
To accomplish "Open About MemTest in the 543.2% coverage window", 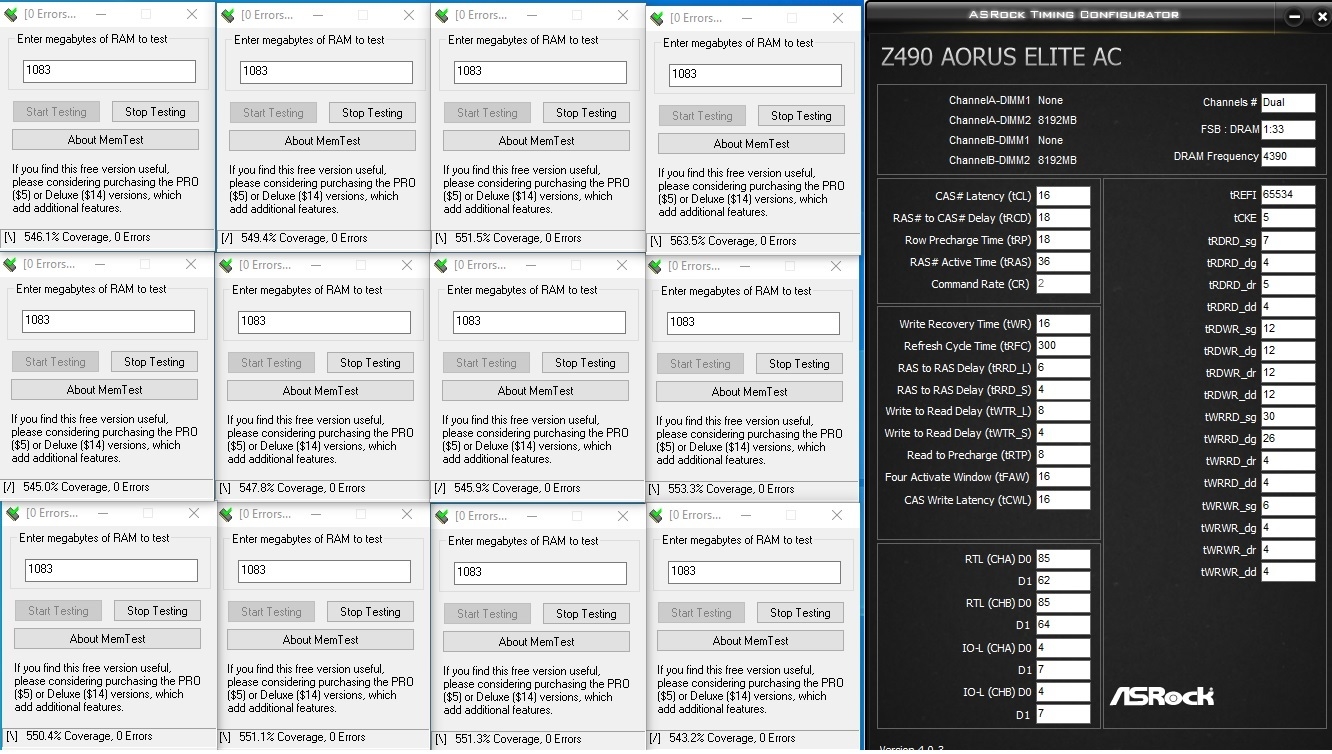I will (750, 641).
